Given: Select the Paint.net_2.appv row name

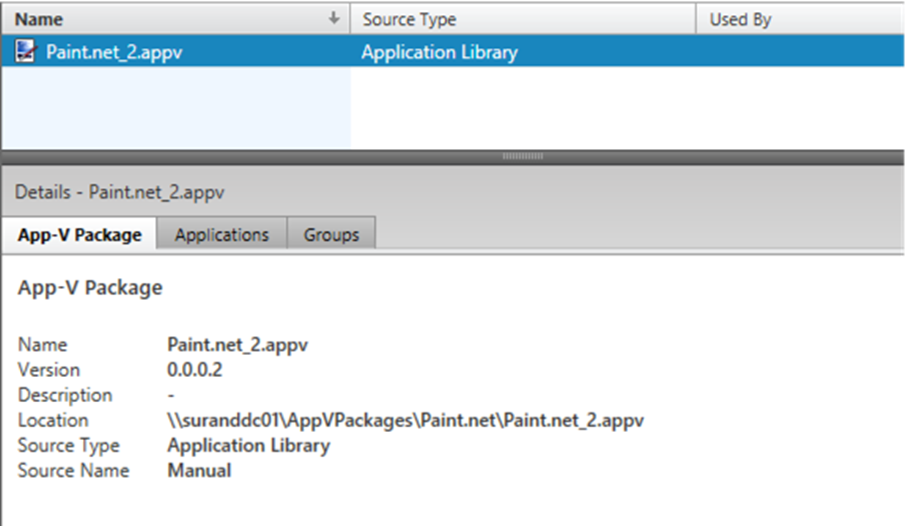Looking at the screenshot, I should 114,52.
